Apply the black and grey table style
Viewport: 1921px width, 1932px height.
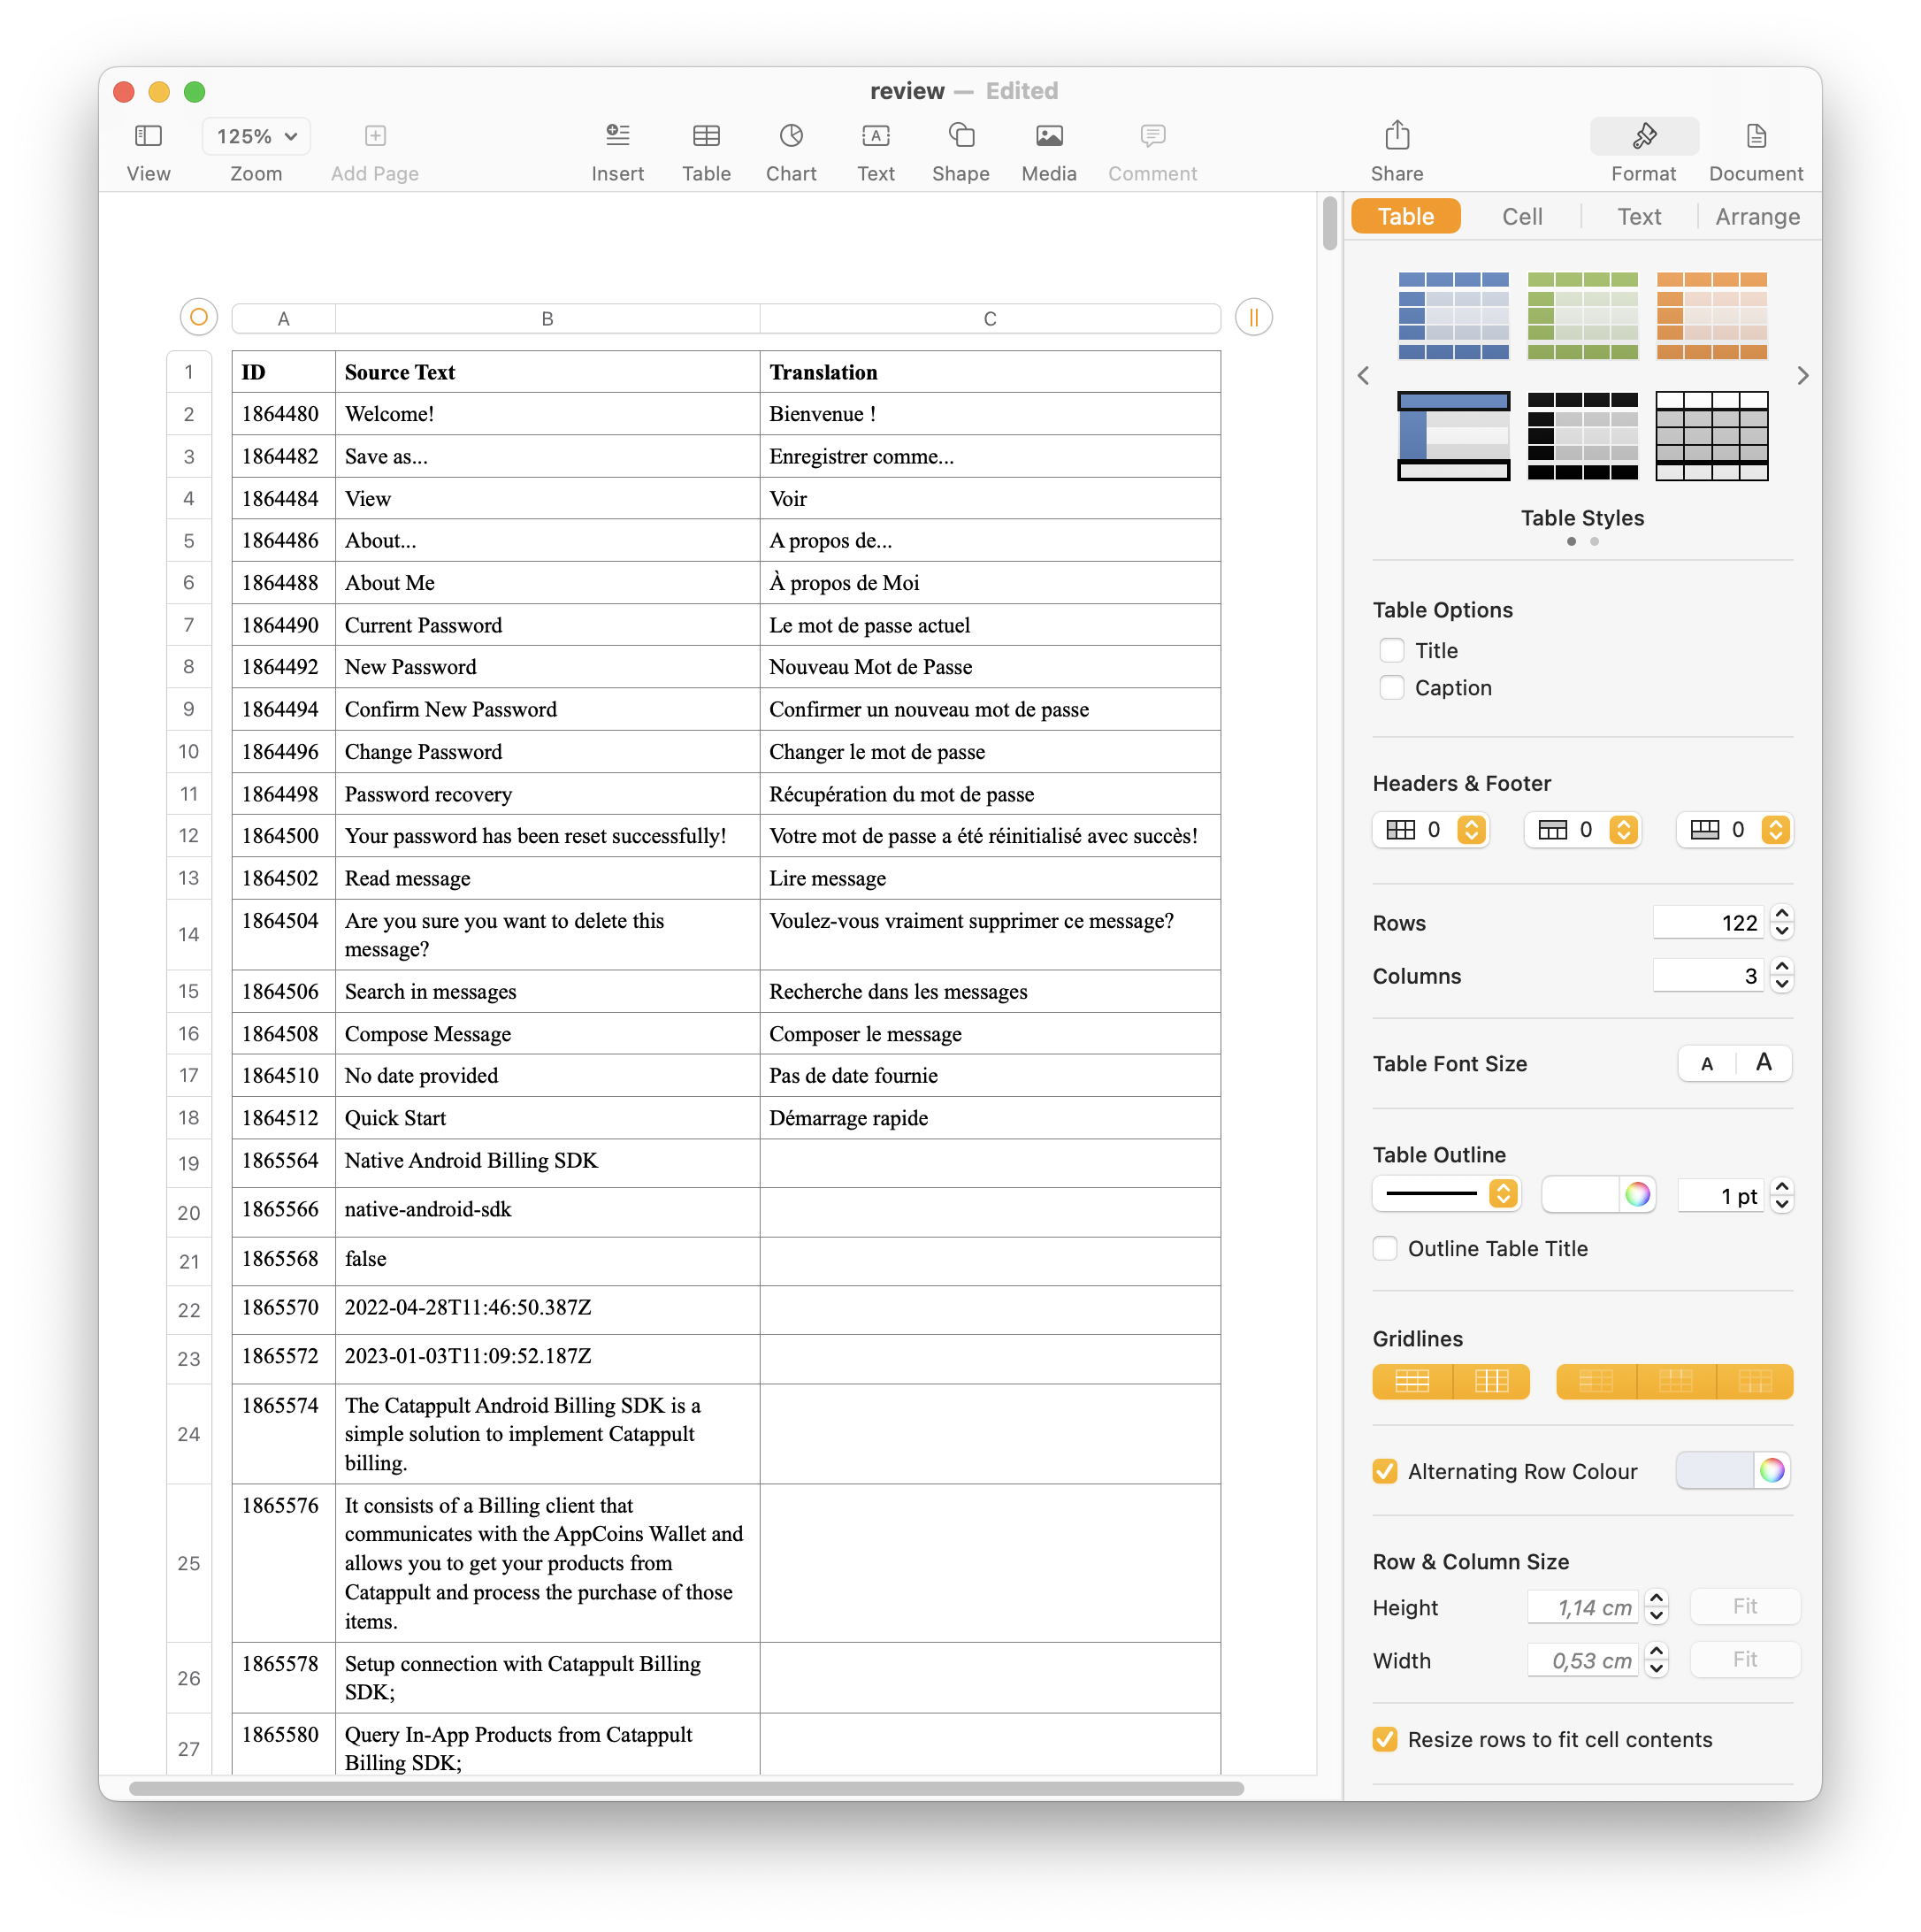[1582, 435]
